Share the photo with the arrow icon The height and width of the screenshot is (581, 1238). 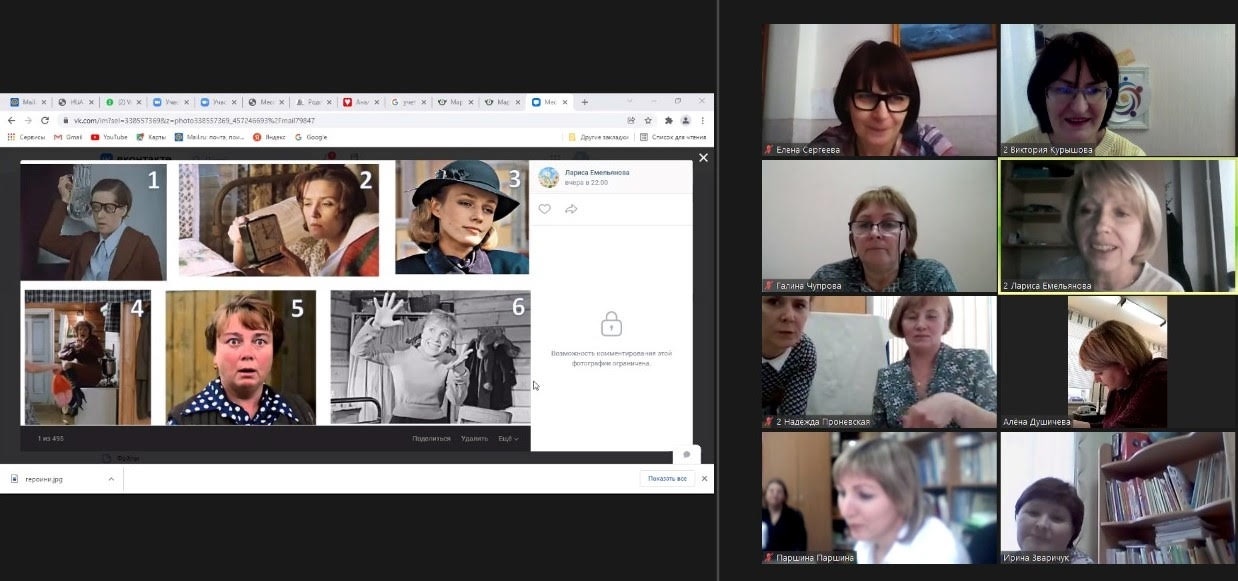[571, 209]
